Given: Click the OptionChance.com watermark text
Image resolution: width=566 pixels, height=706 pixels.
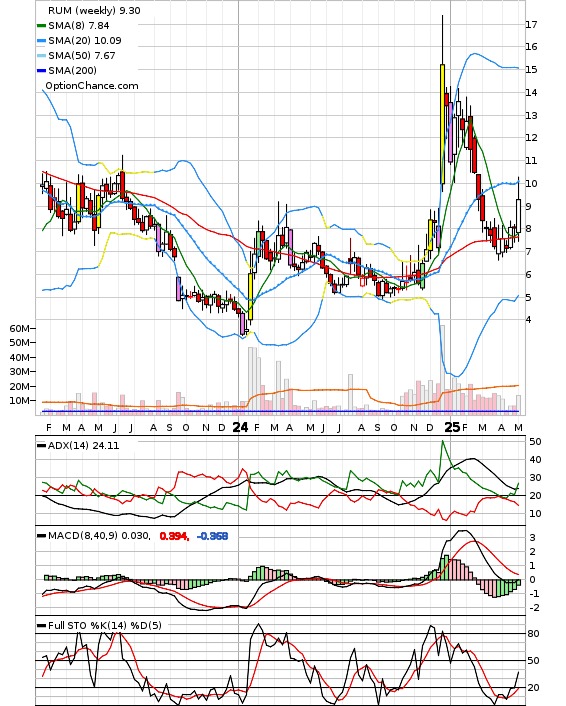Looking at the screenshot, I should click(92, 86).
